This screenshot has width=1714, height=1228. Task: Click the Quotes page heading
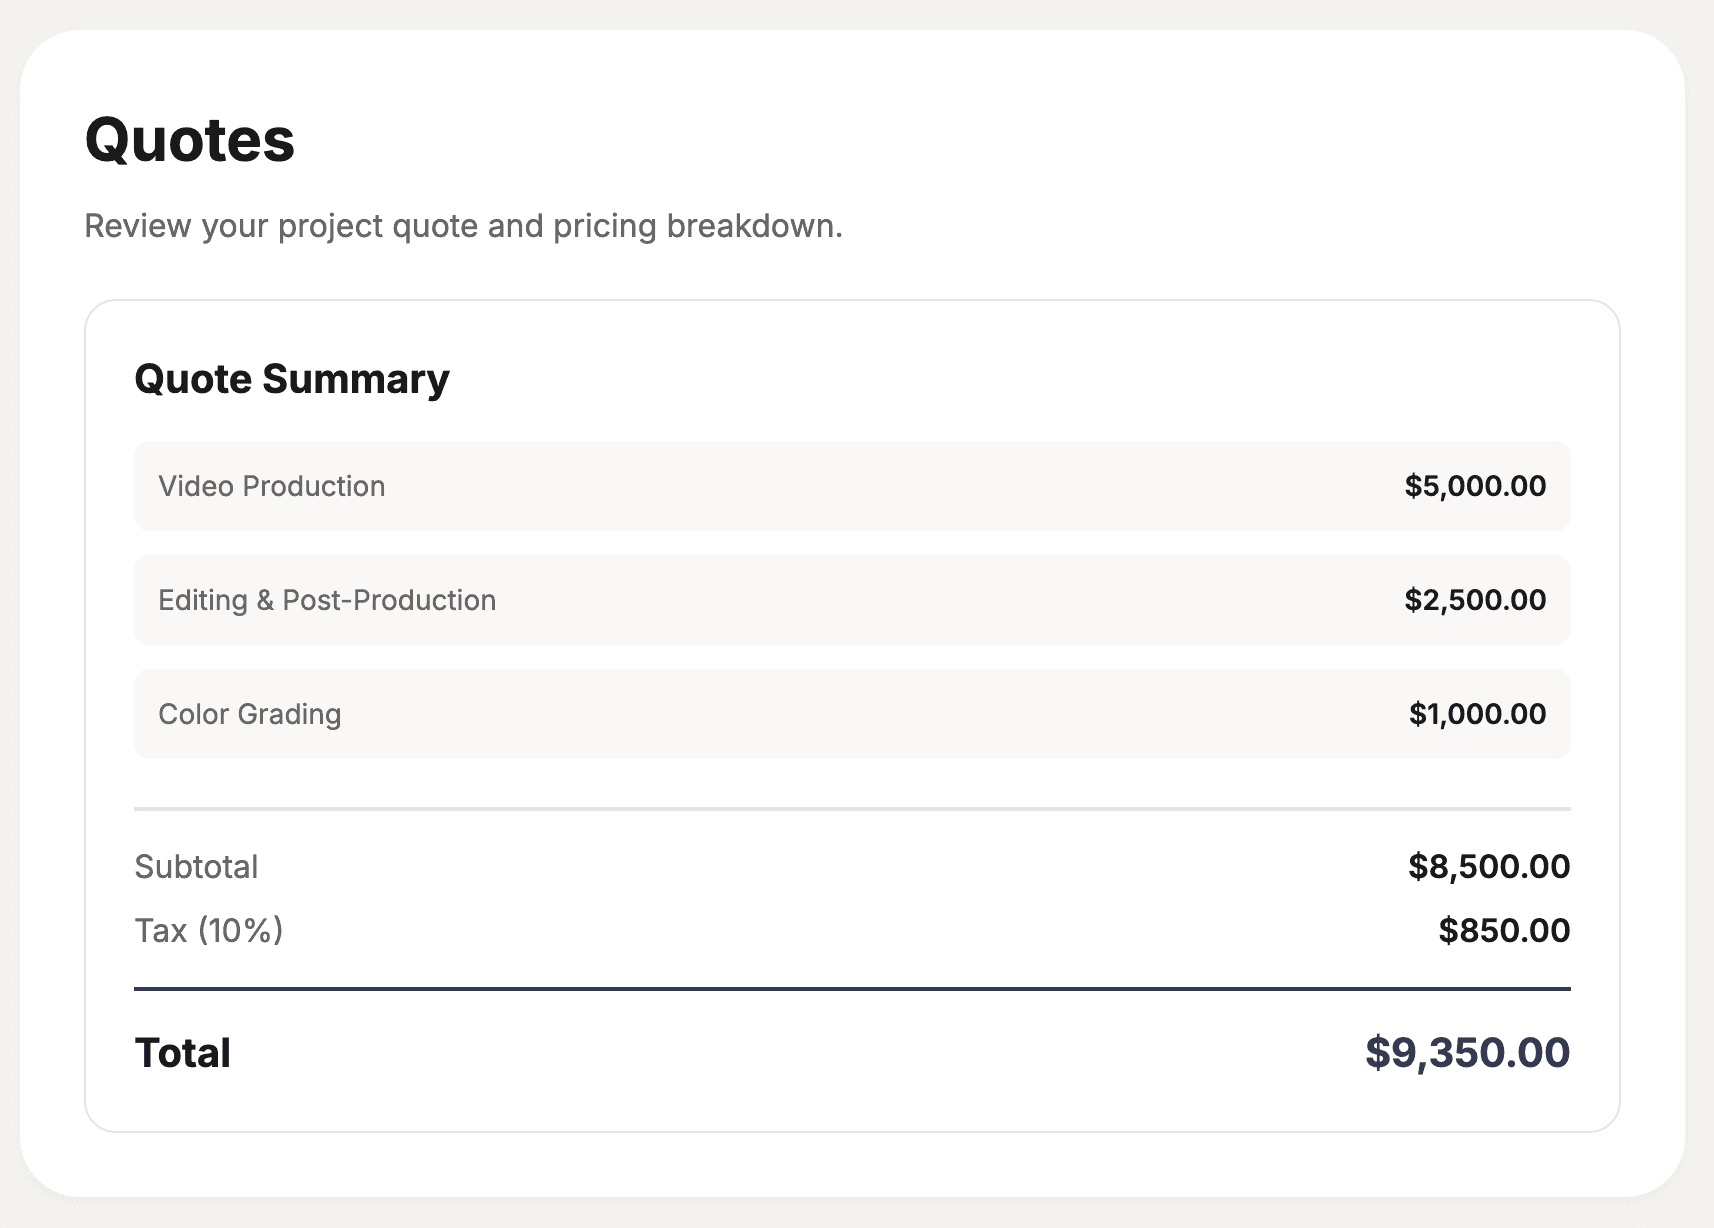point(190,139)
